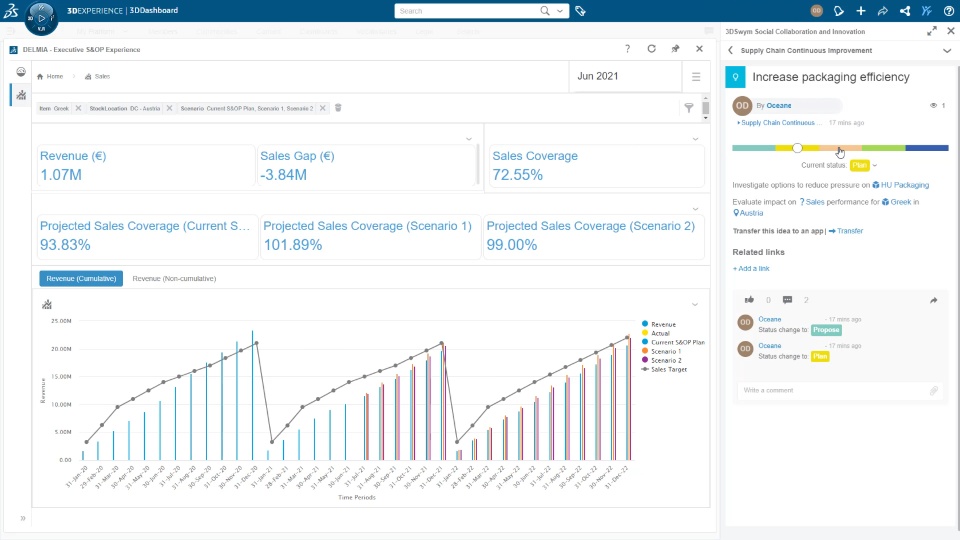This screenshot has width=960, height=540.
Task: Select the green status bar segment
Action: pos(883,148)
